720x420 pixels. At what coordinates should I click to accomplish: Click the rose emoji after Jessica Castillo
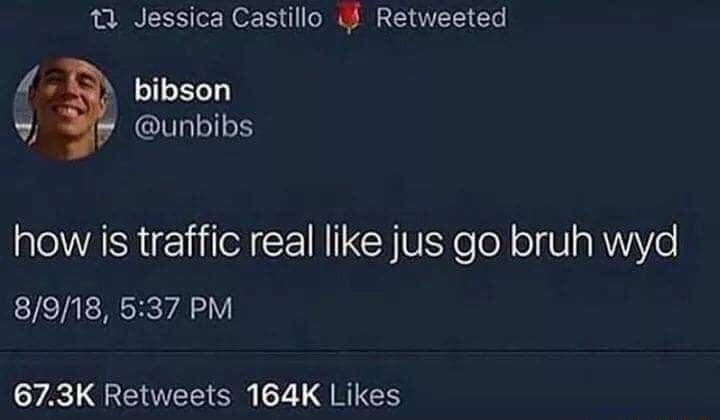(x=349, y=20)
